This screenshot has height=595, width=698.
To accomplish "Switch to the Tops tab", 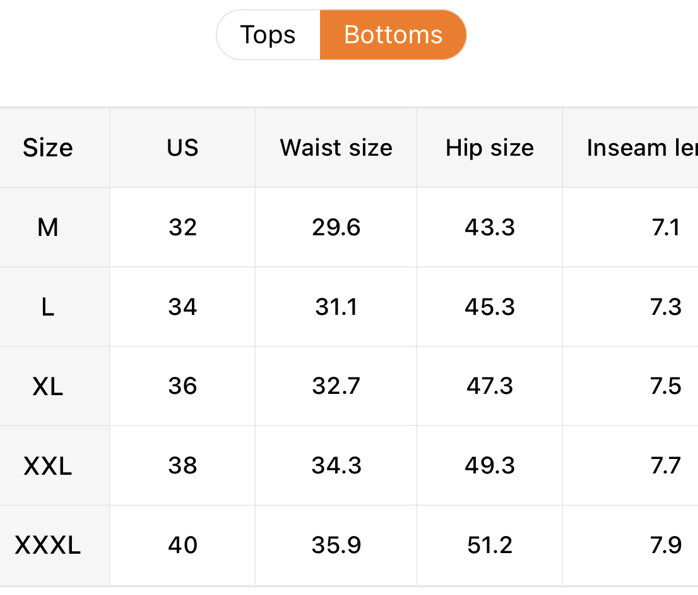I will tap(268, 35).
